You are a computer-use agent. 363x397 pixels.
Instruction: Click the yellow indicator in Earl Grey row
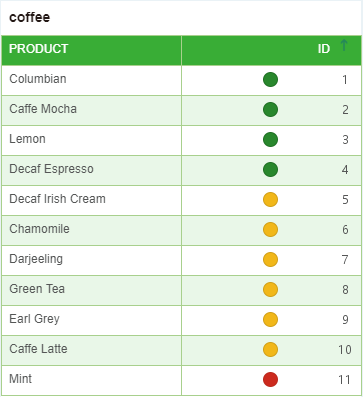click(270, 320)
